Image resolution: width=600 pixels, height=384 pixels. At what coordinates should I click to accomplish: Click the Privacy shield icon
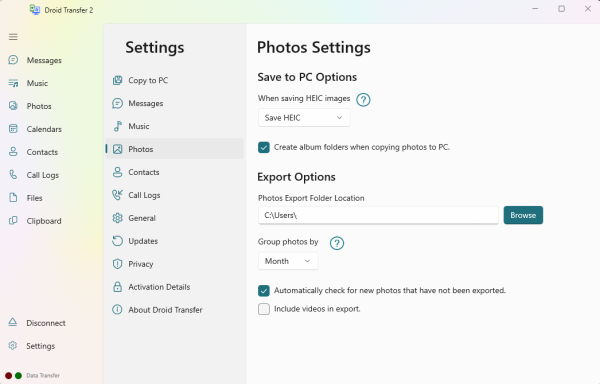(x=117, y=264)
